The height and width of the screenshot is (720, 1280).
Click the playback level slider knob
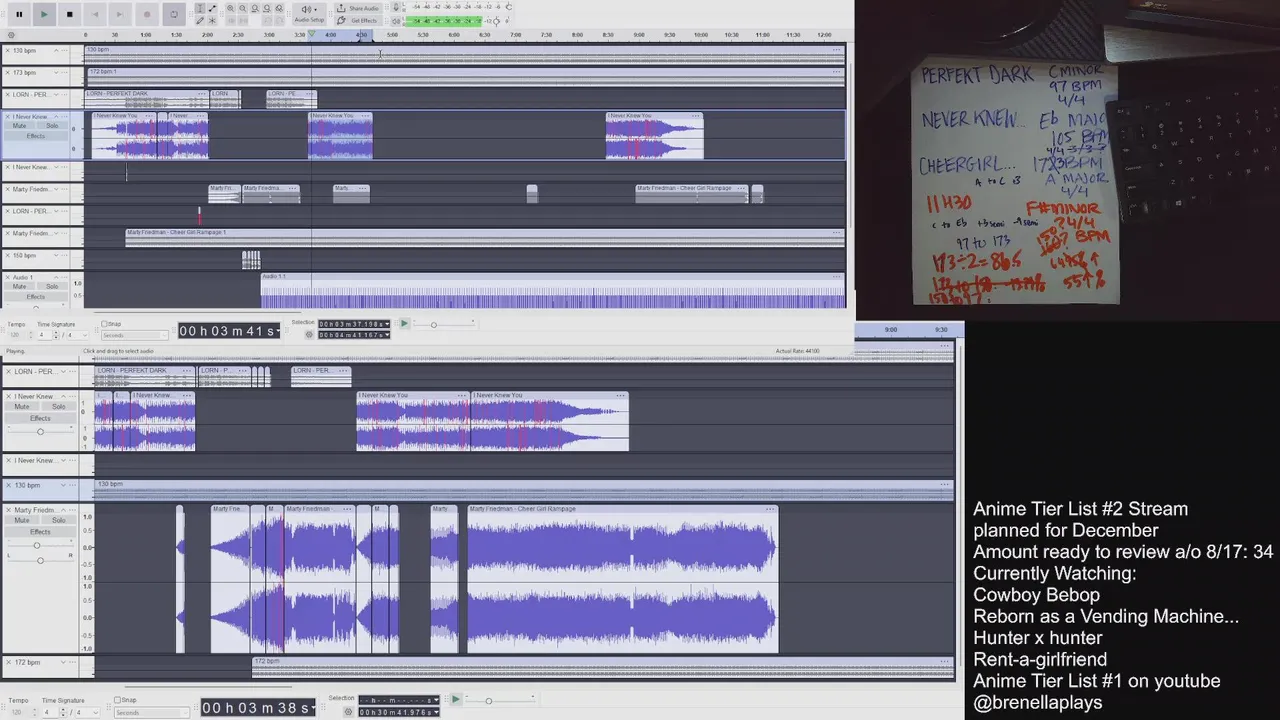496,21
